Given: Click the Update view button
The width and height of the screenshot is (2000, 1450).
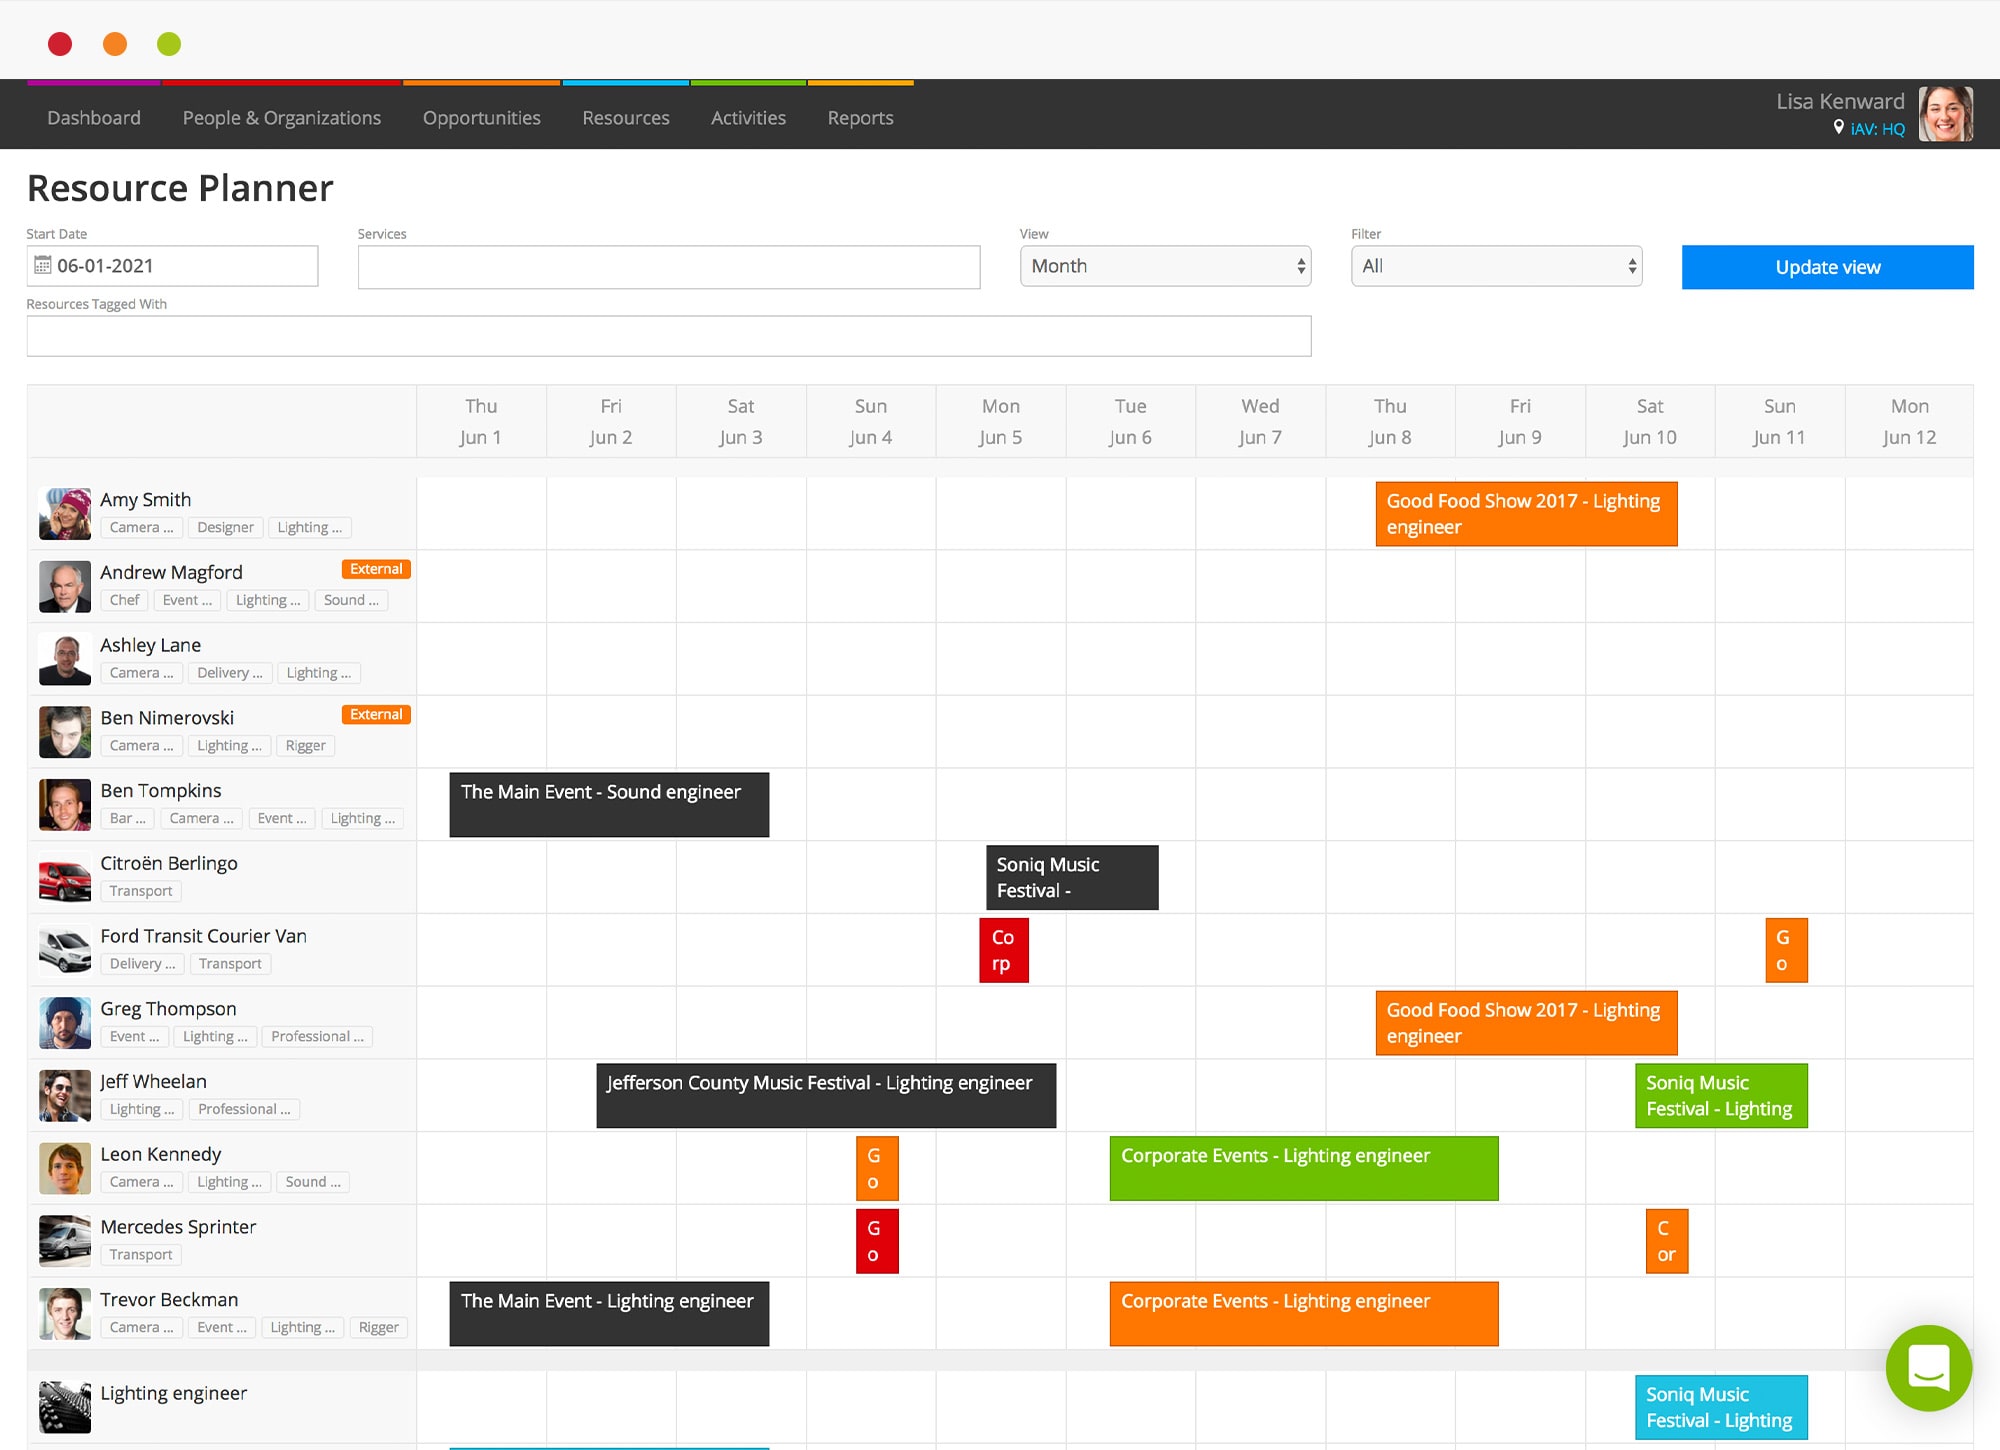Looking at the screenshot, I should (1828, 267).
